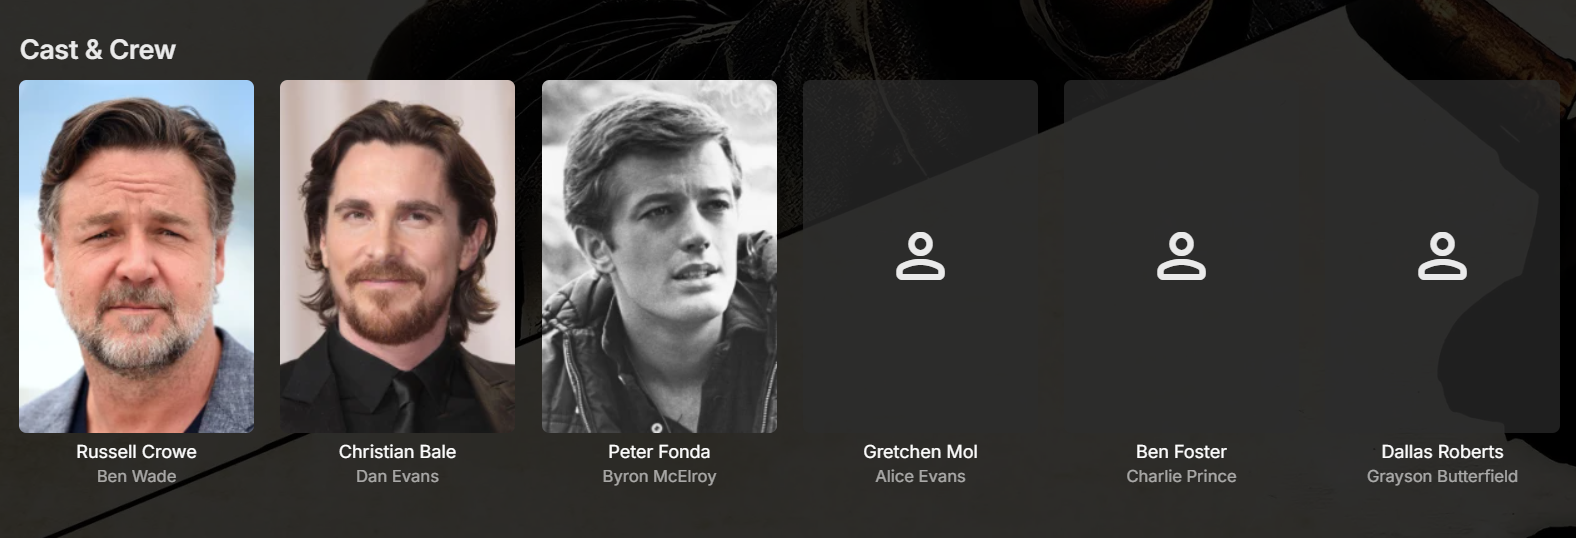Open the Ben Foster name link
Screen dimensions: 1576x538
tap(1181, 452)
